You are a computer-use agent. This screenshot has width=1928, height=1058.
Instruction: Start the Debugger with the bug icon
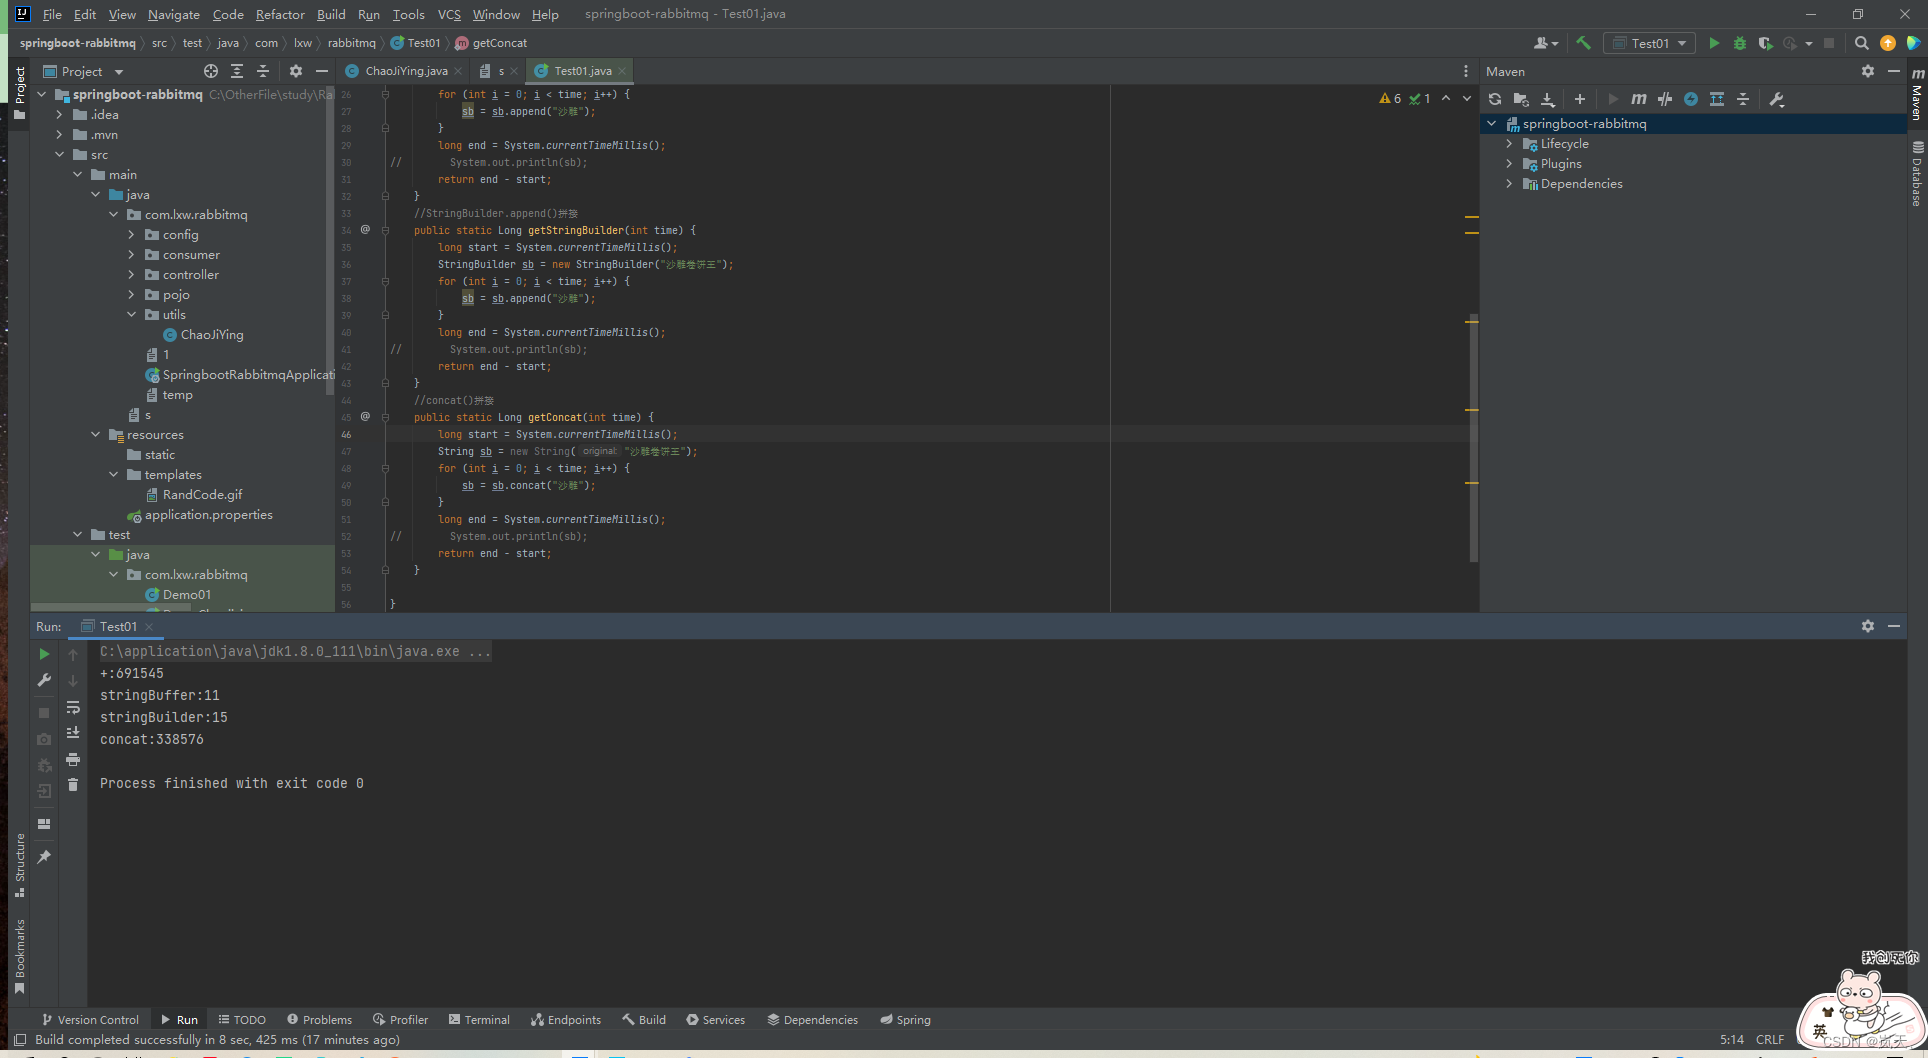coord(1739,43)
